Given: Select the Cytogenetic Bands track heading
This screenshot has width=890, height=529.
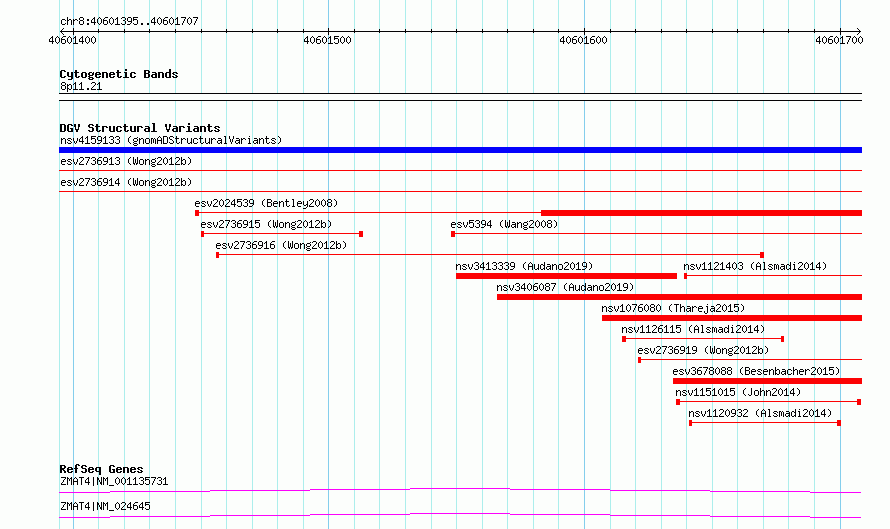Looking at the screenshot, I should click(119, 74).
